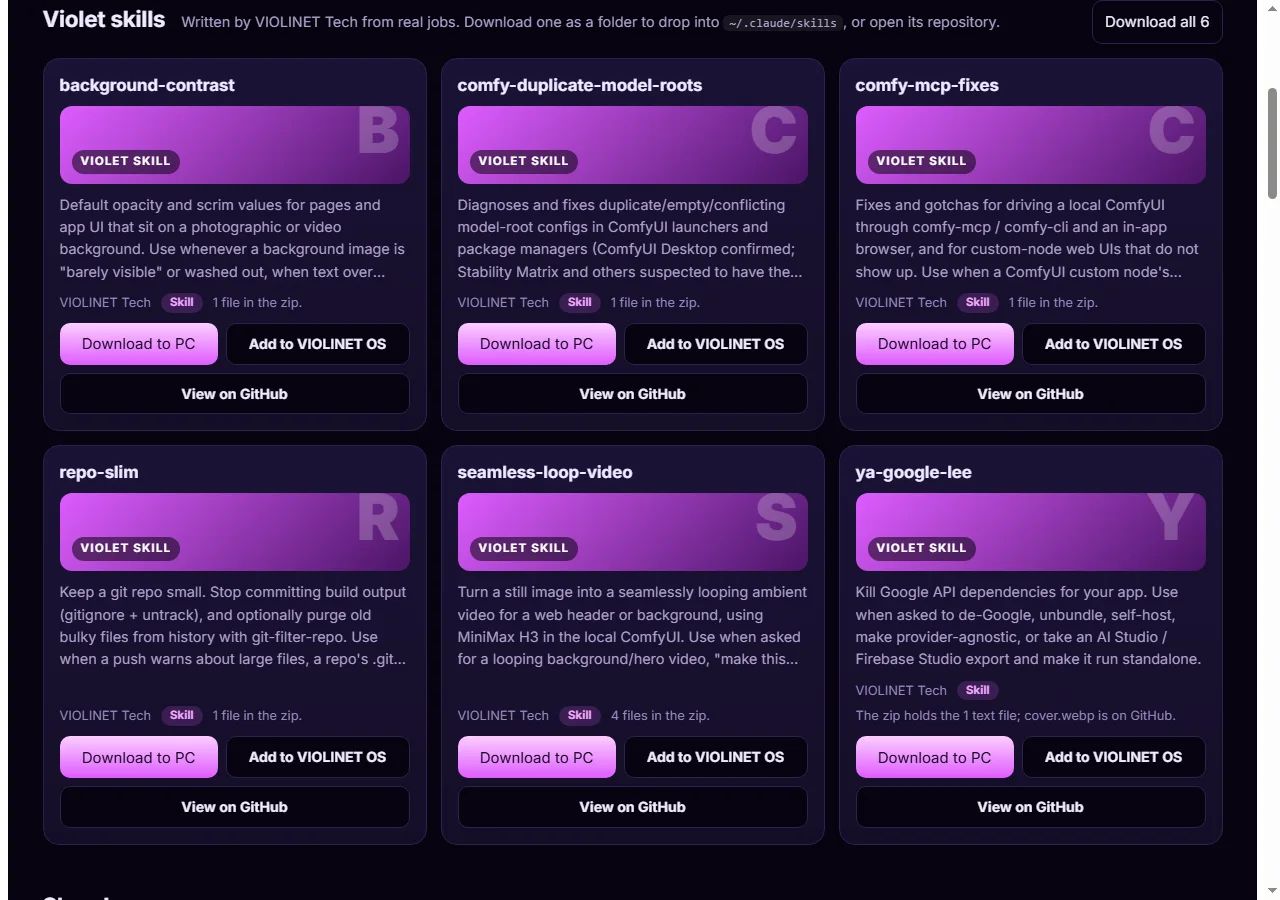View ya-google-lee on GitHub
This screenshot has height=900, width=1280.
(1031, 807)
